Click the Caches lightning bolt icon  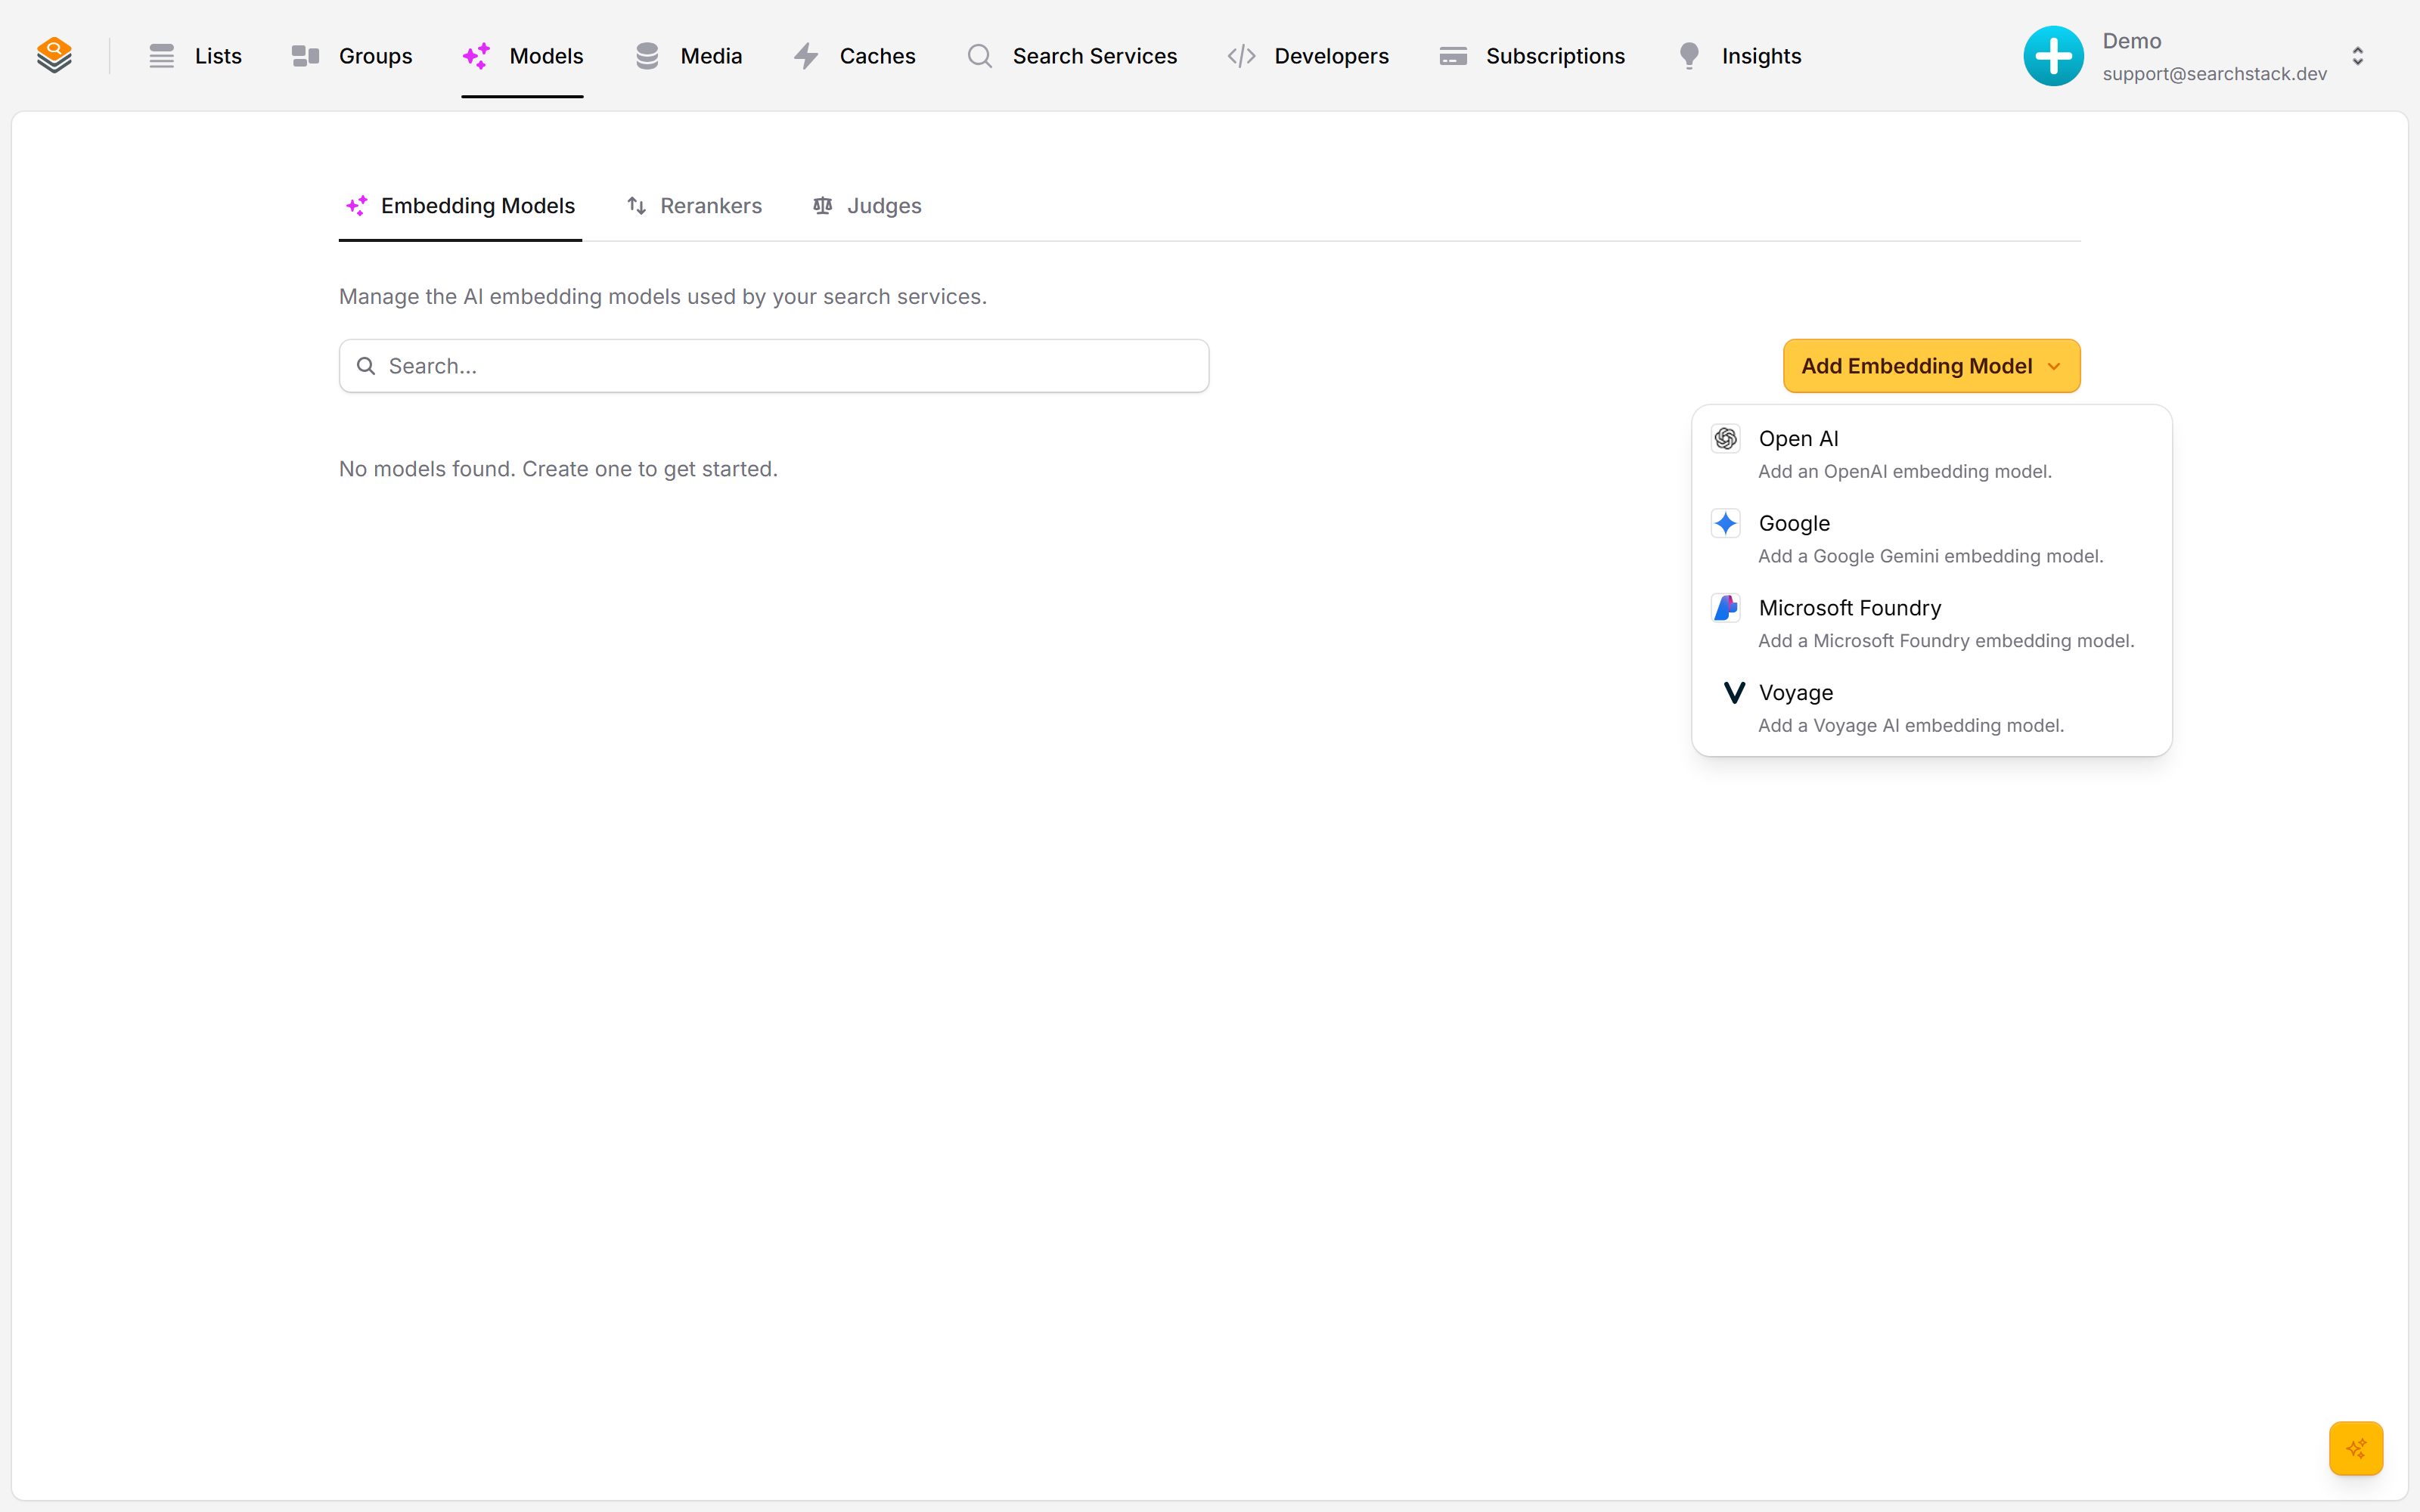coord(806,56)
